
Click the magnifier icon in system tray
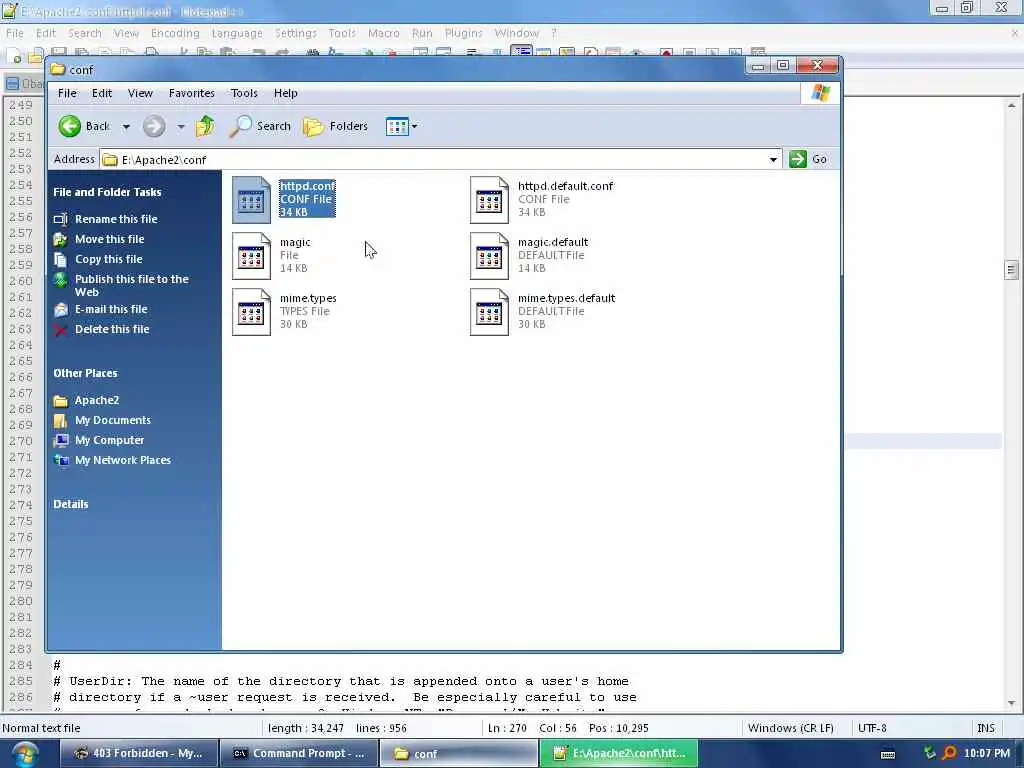949,753
